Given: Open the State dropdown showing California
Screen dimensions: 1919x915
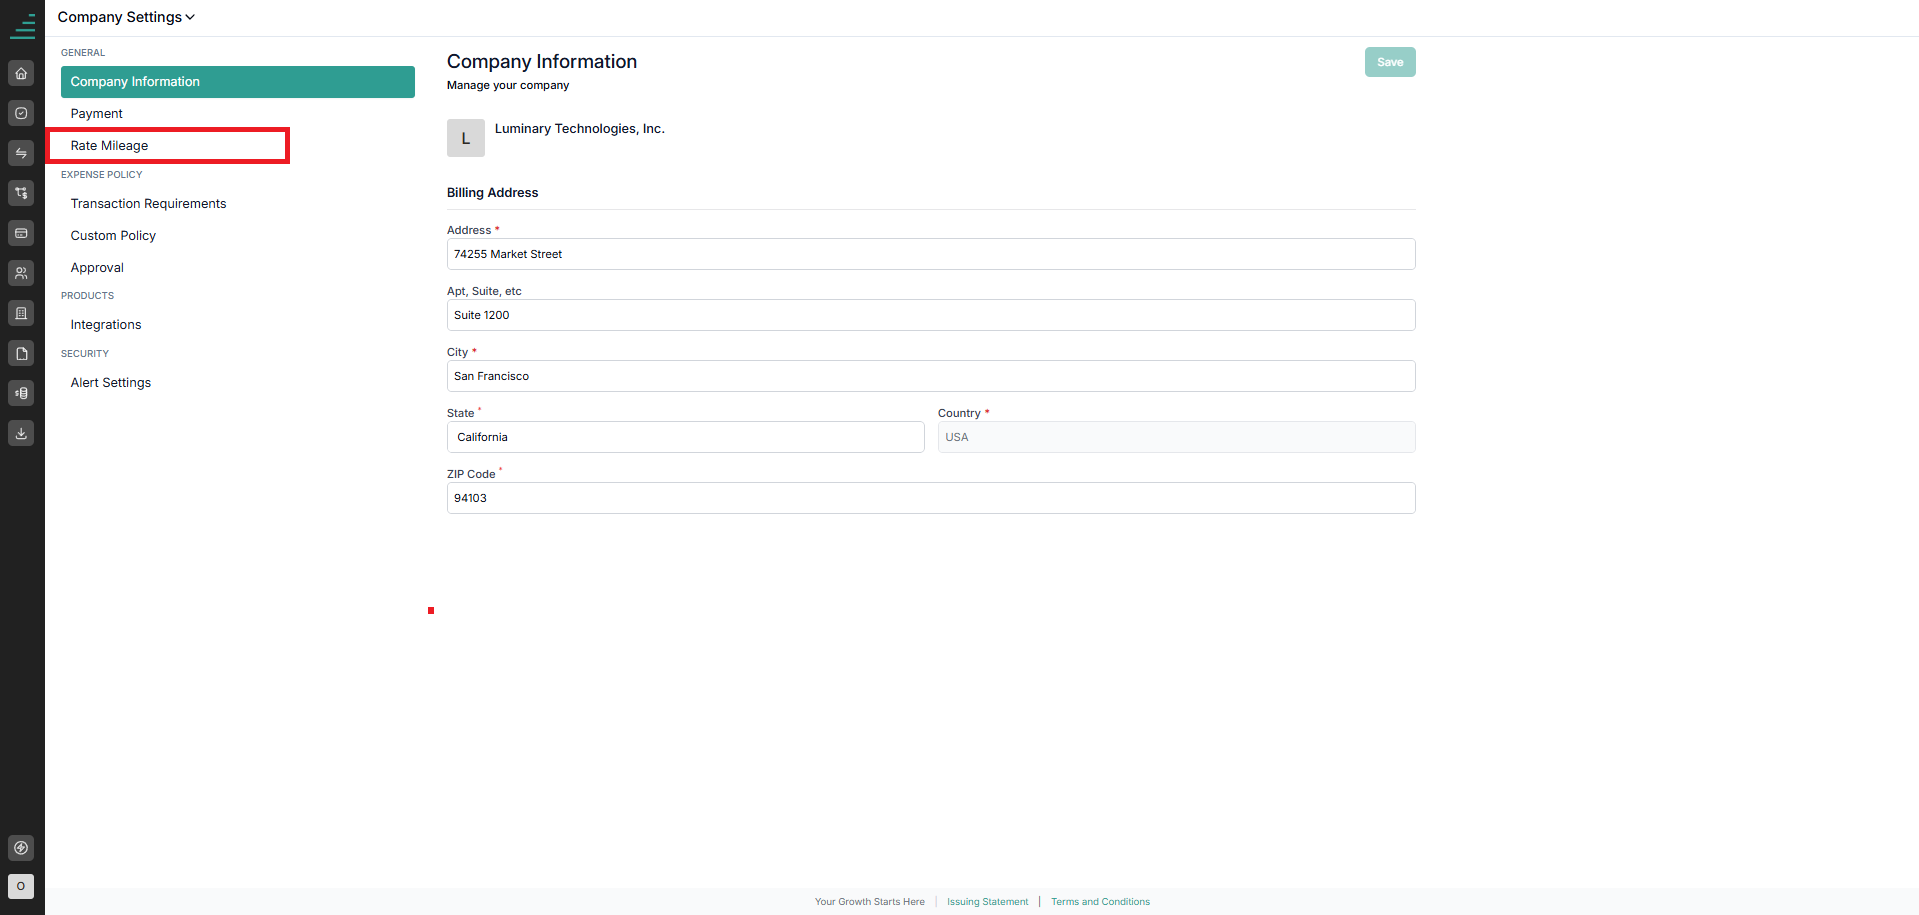Looking at the screenshot, I should [x=685, y=437].
